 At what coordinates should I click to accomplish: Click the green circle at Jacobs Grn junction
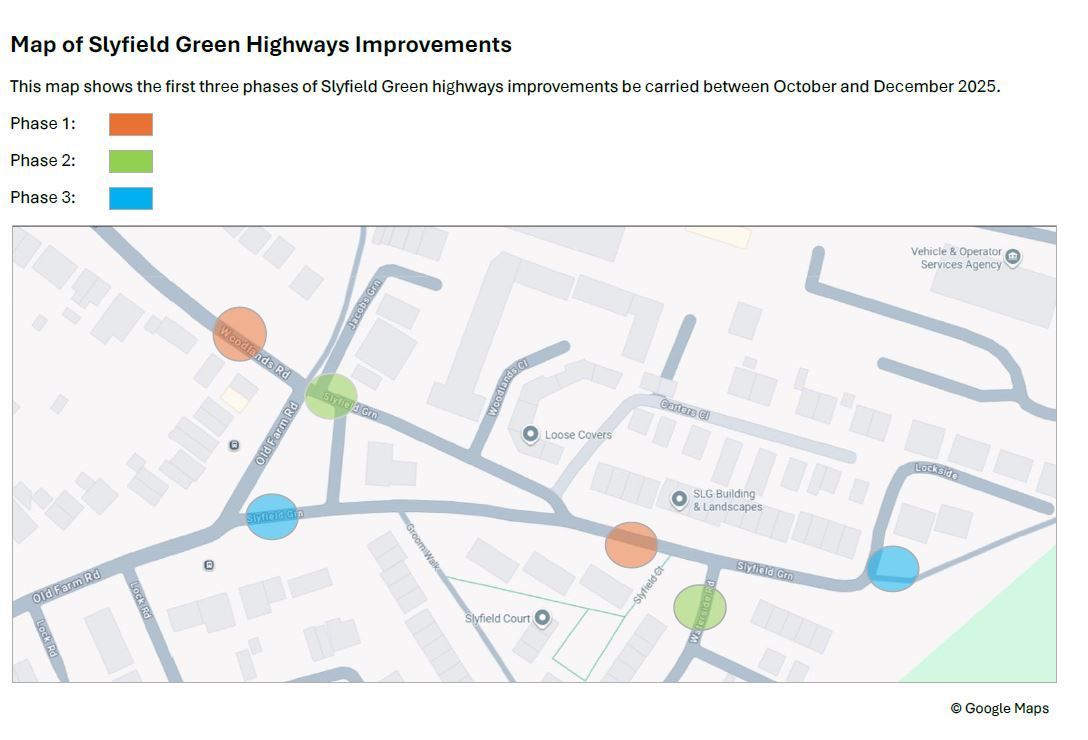coord(332,396)
